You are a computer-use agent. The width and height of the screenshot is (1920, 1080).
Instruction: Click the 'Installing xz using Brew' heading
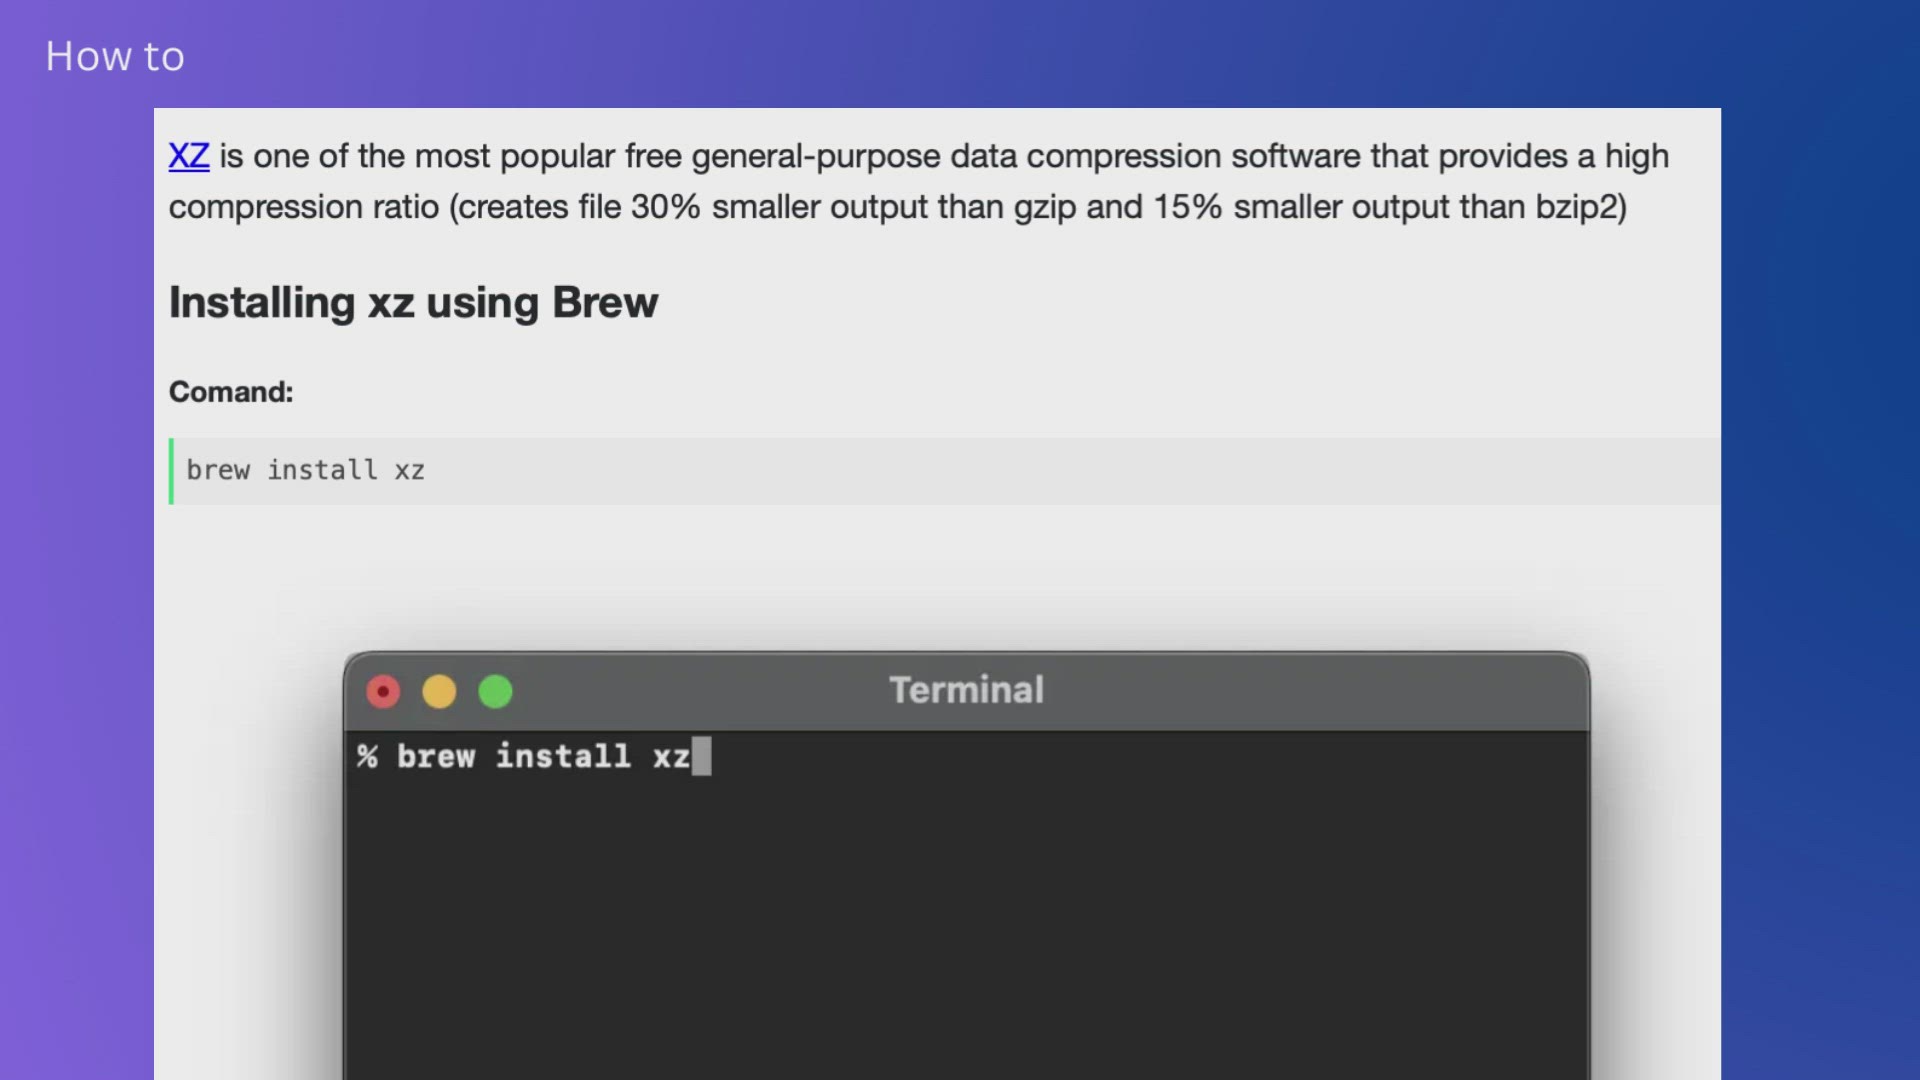[x=413, y=302]
